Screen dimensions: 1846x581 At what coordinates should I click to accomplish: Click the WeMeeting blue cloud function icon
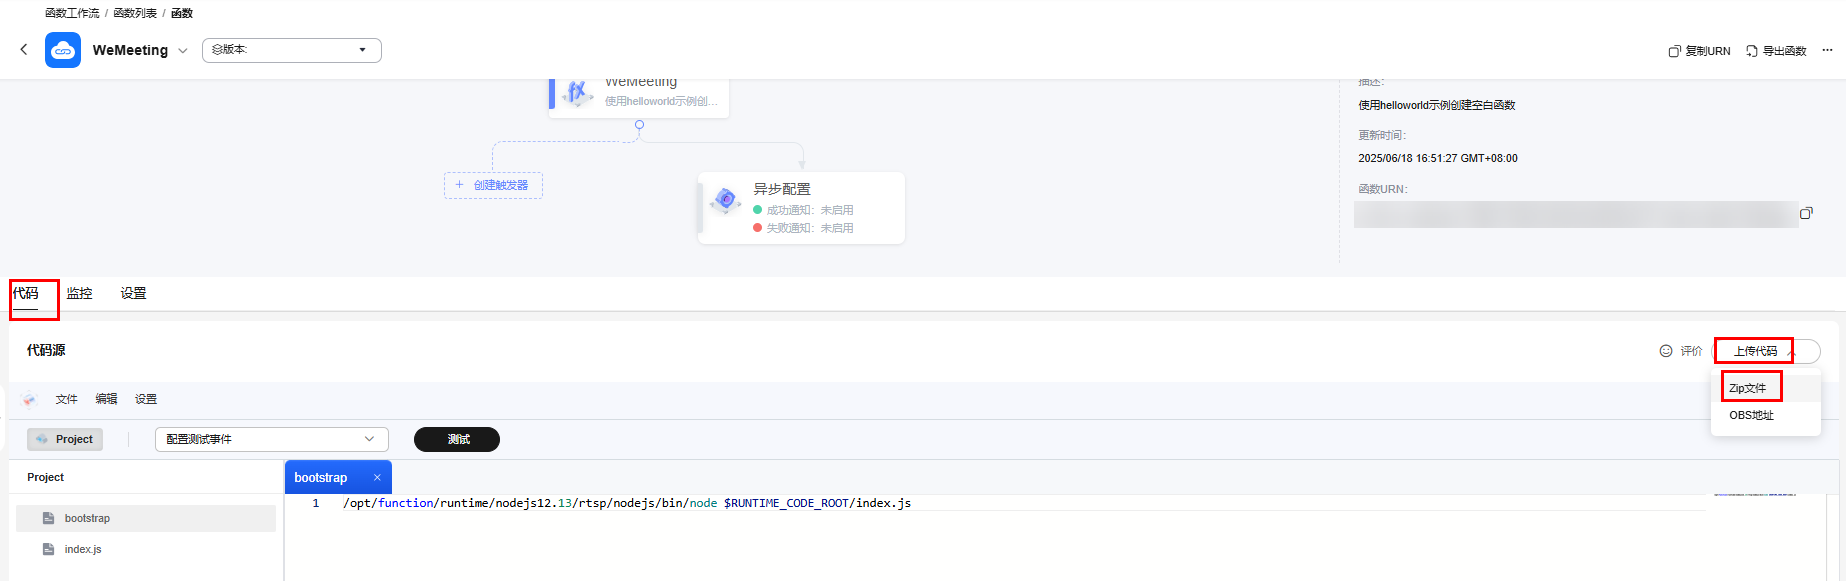(x=63, y=50)
